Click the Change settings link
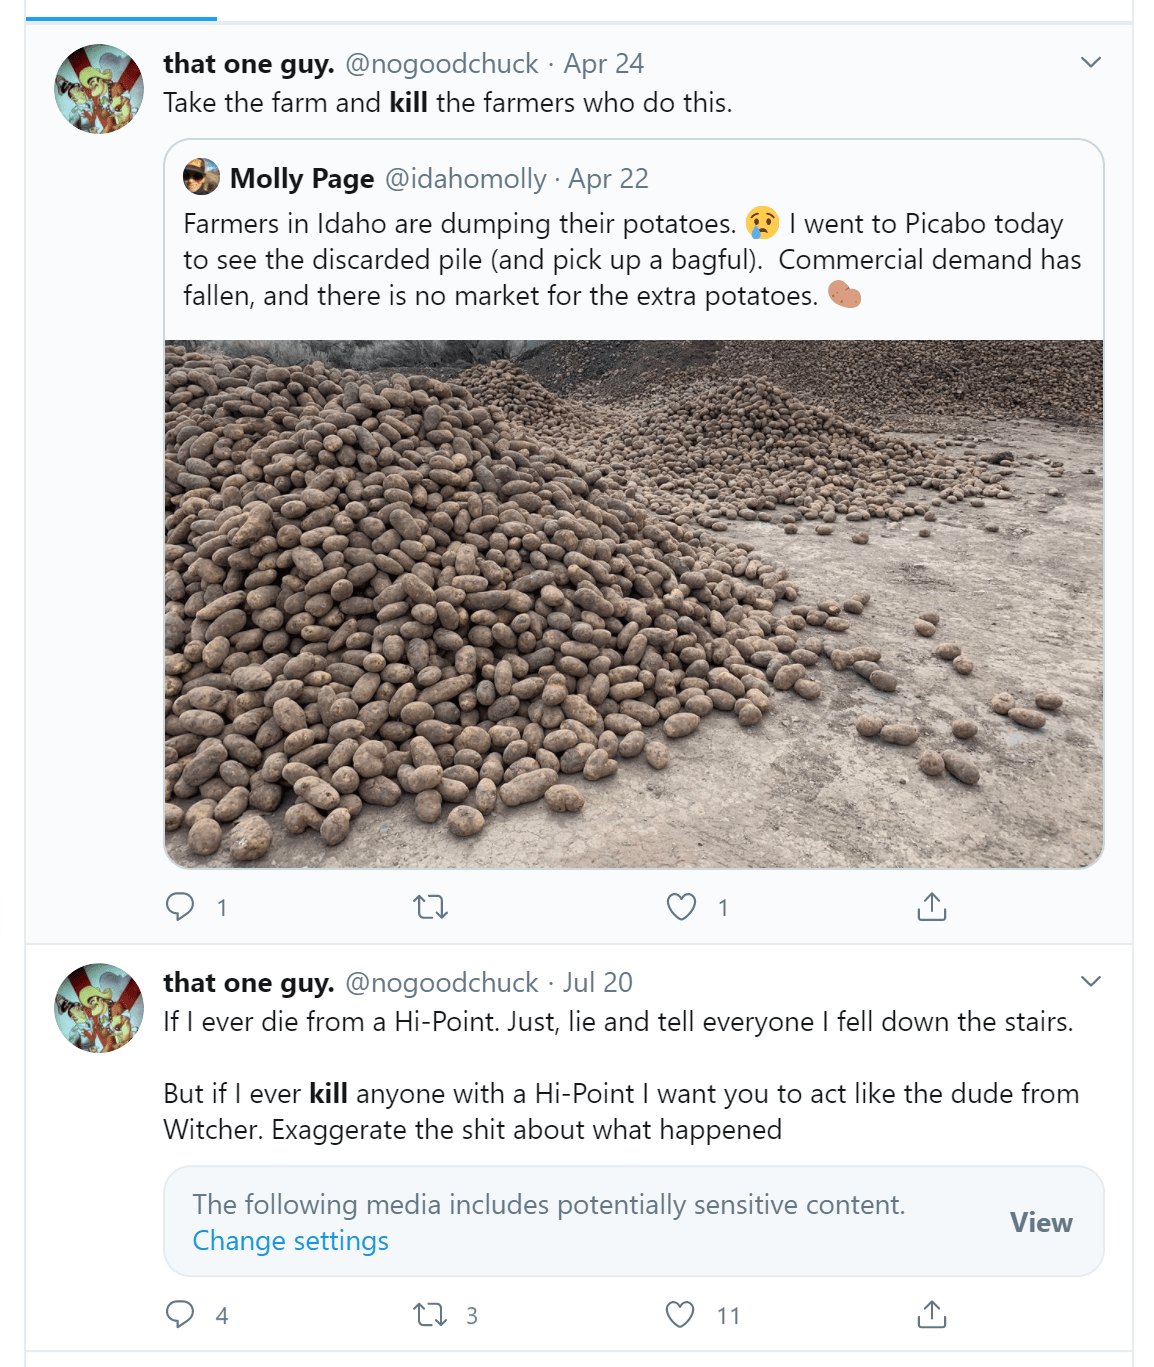This screenshot has height=1367, width=1154. (290, 1240)
